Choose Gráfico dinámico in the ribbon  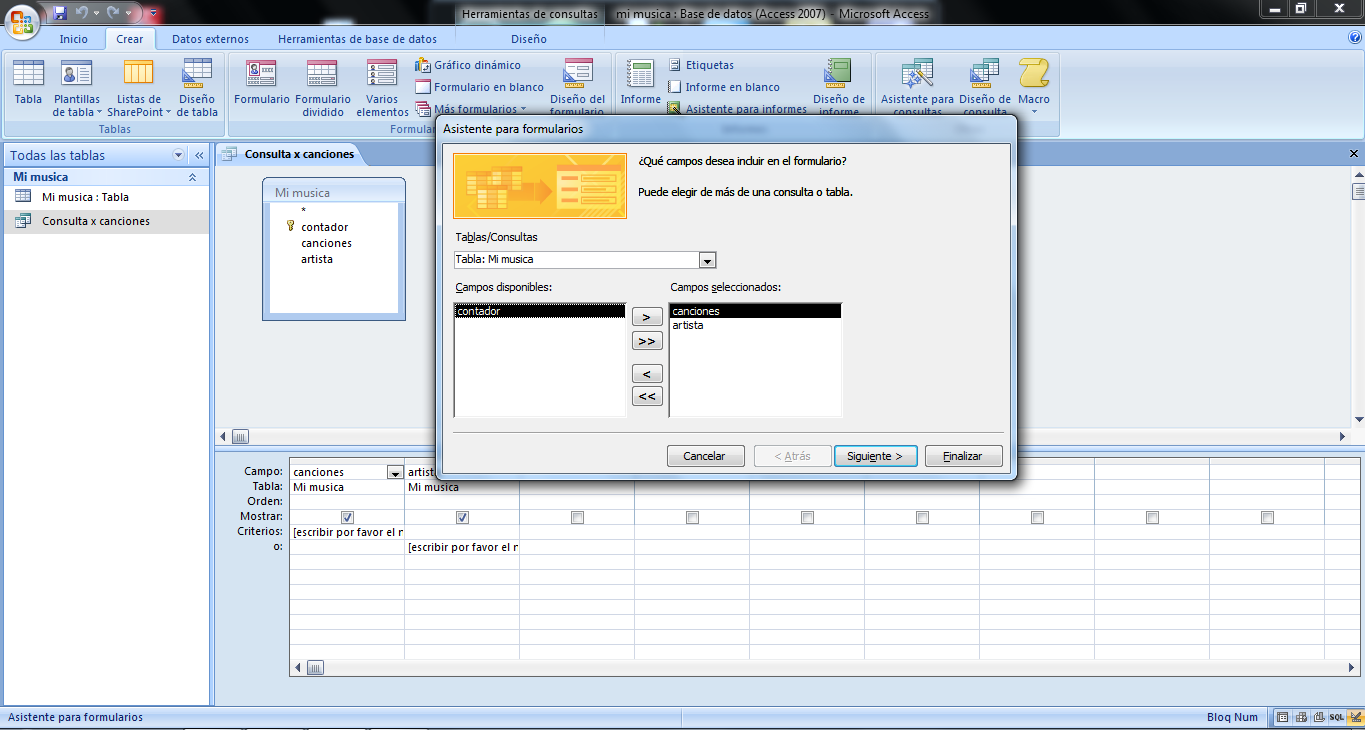point(468,65)
